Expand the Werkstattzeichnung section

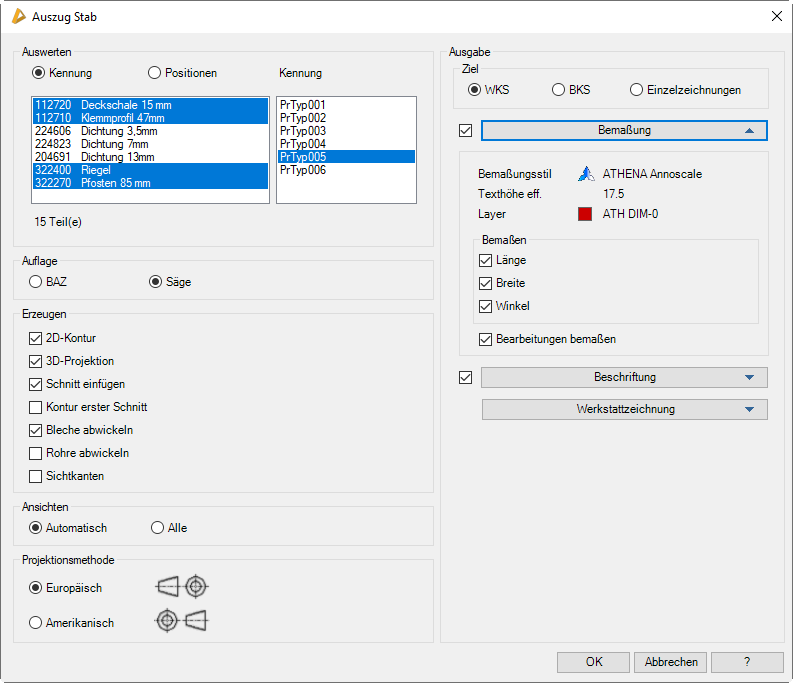pyautogui.click(x=624, y=409)
